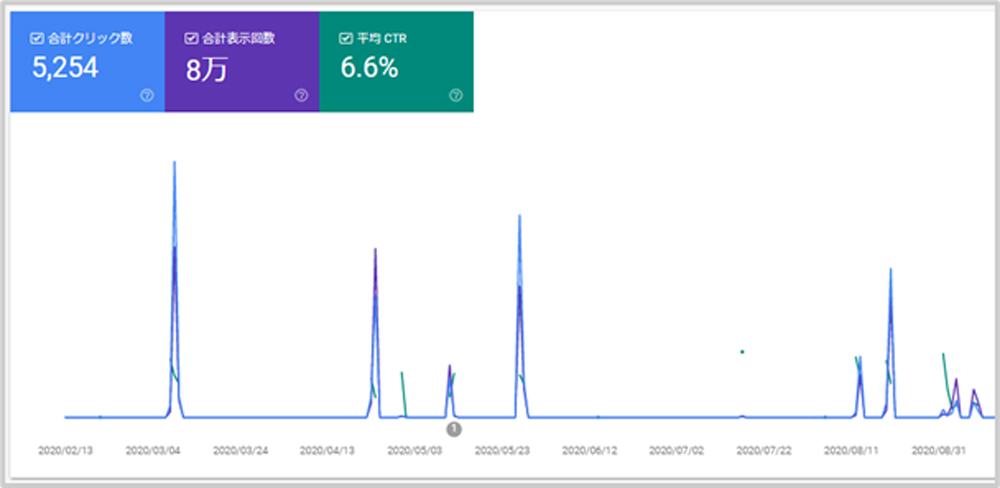
Task: Open help icon in 合計クリック数 card
Action: (147, 96)
